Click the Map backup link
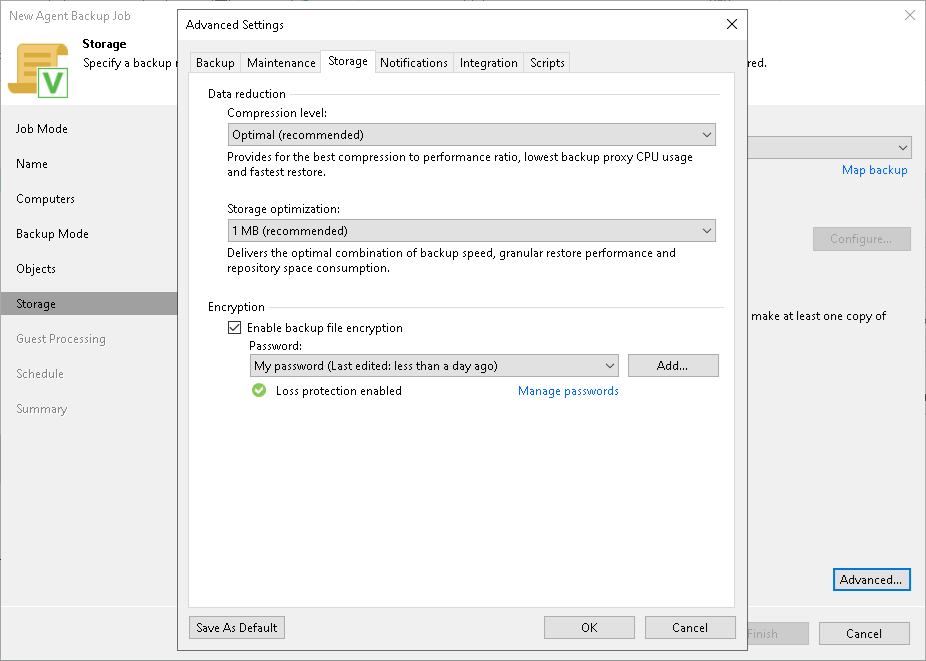 click(x=875, y=170)
